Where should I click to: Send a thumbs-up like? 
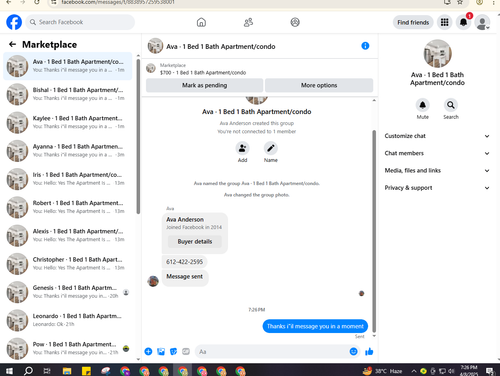point(369,351)
